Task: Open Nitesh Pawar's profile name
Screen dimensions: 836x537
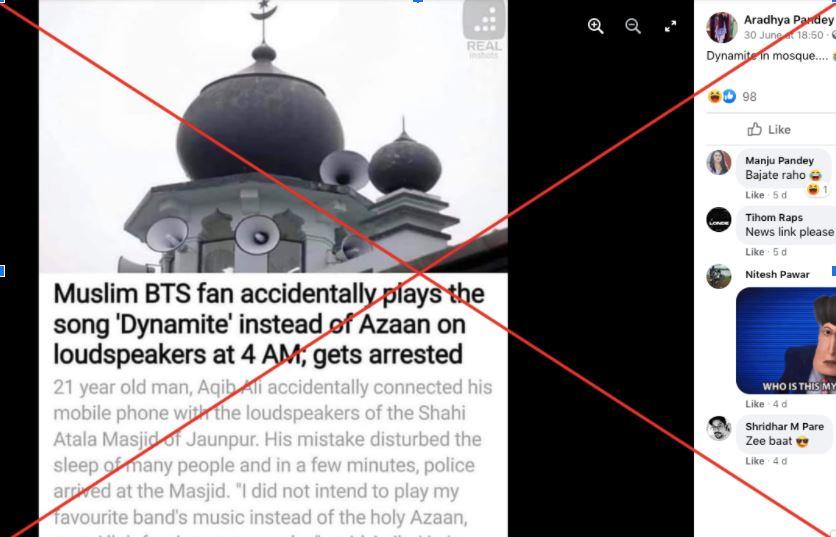Action: coord(777,275)
